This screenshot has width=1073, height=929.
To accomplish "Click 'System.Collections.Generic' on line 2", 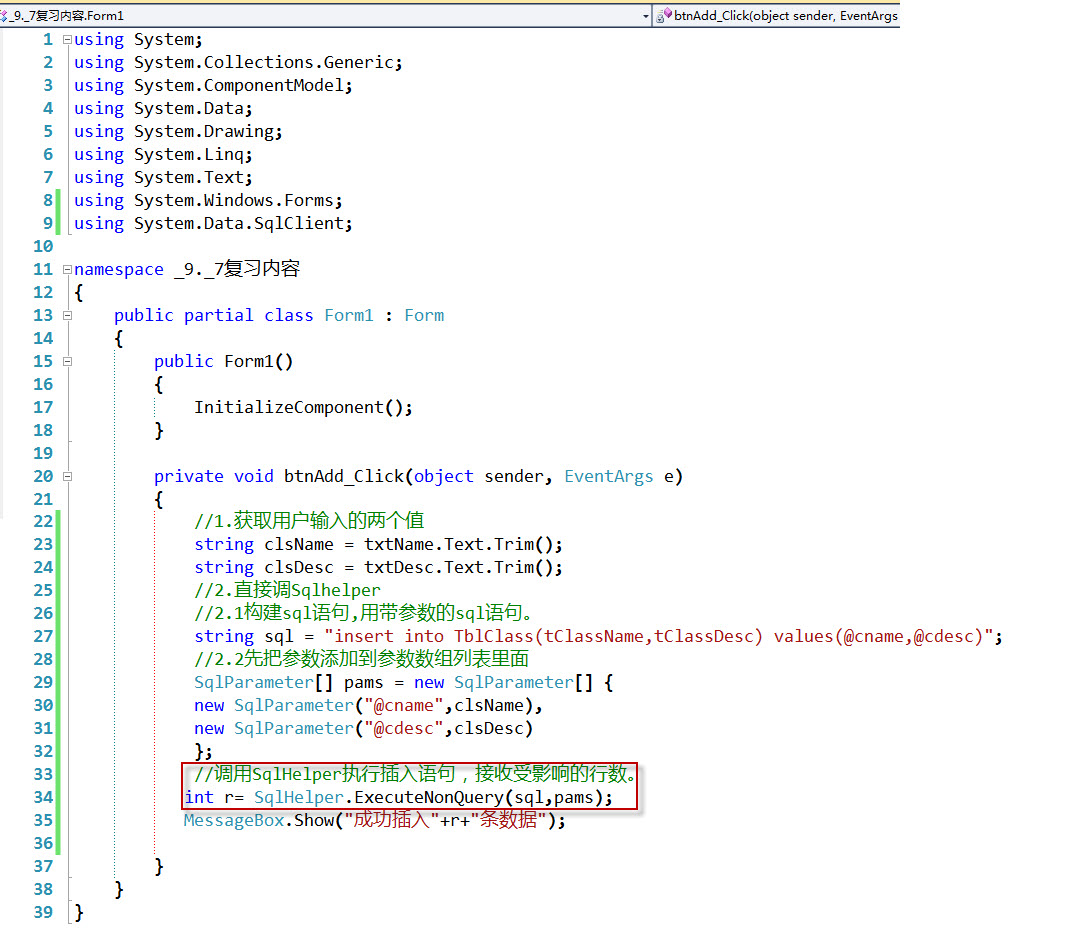I will pyautogui.click(x=263, y=62).
